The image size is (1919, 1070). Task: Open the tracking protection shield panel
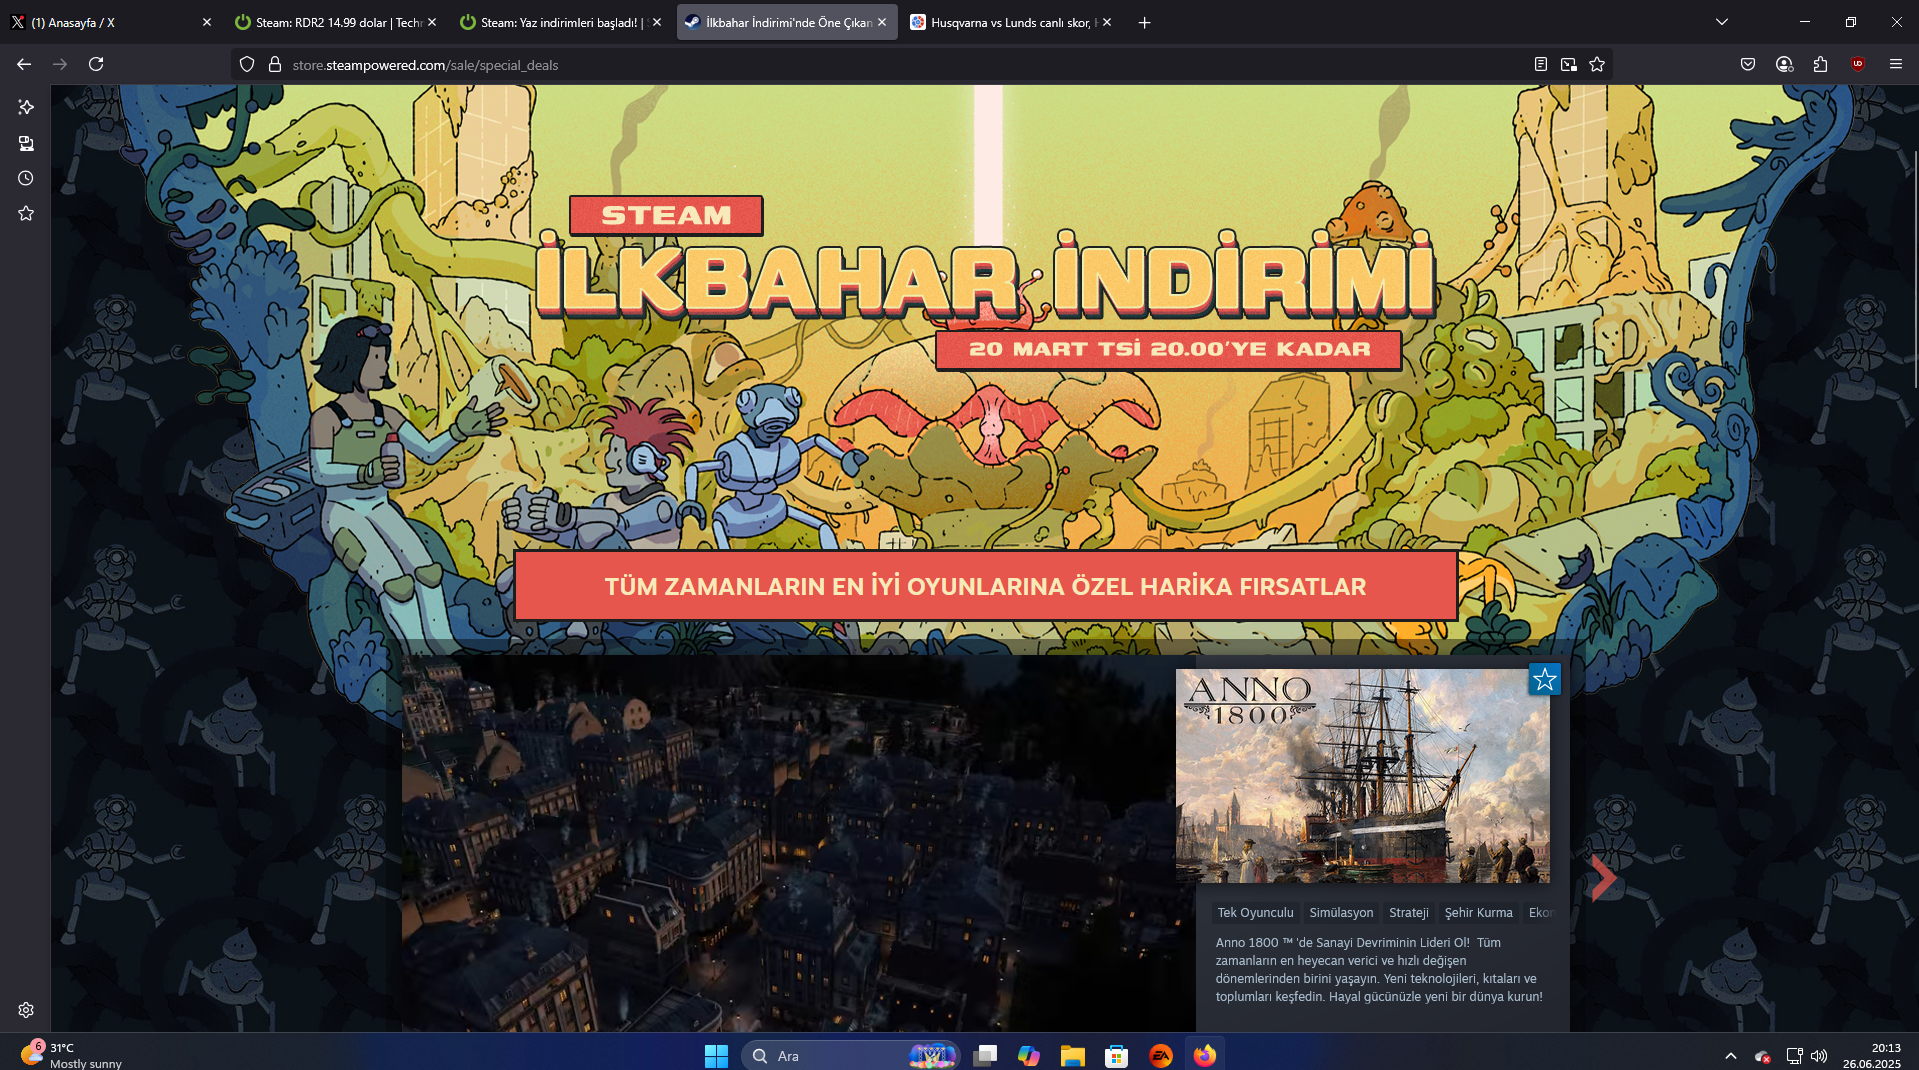247,65
